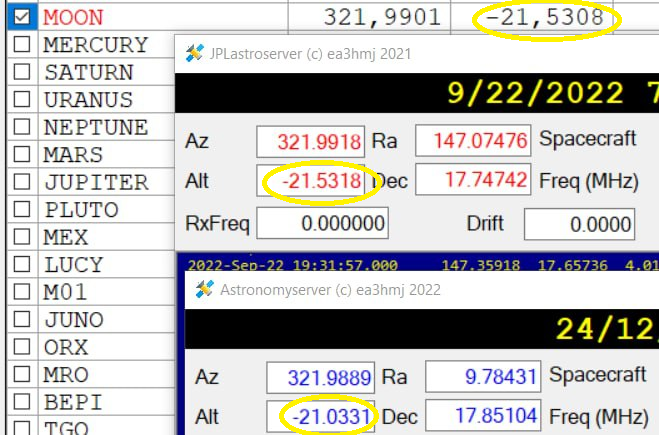659x435 pixels.
Task: Select the LUCY row name
Action: coord(74,265)
